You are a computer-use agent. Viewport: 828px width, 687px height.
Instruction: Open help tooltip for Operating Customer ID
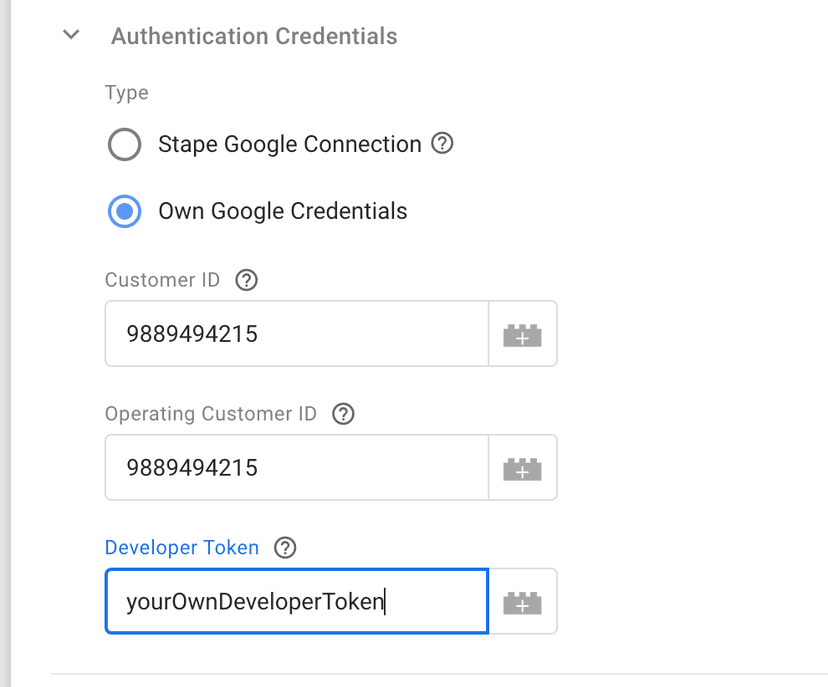[x=343, y=413]
